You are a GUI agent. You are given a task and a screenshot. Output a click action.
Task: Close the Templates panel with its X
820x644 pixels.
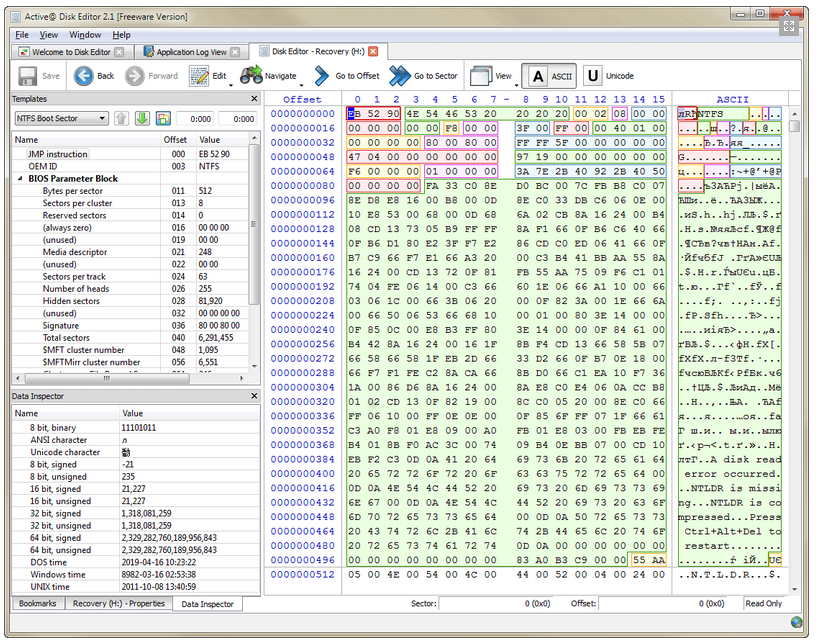click(x=254, y=99)
